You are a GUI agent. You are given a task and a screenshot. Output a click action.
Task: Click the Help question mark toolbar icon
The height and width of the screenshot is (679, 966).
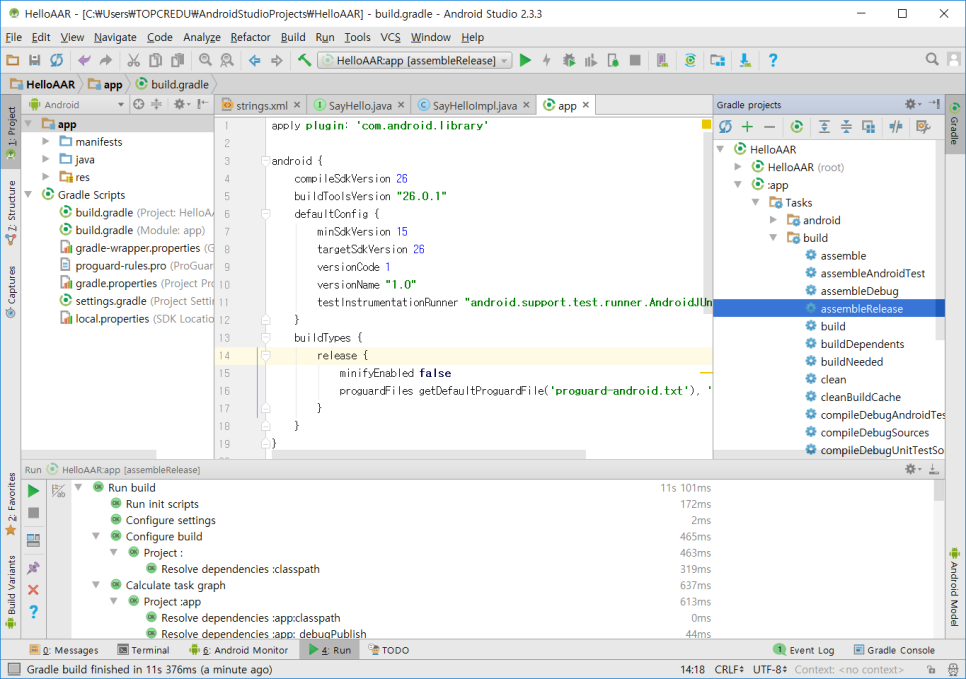[773, 60]
